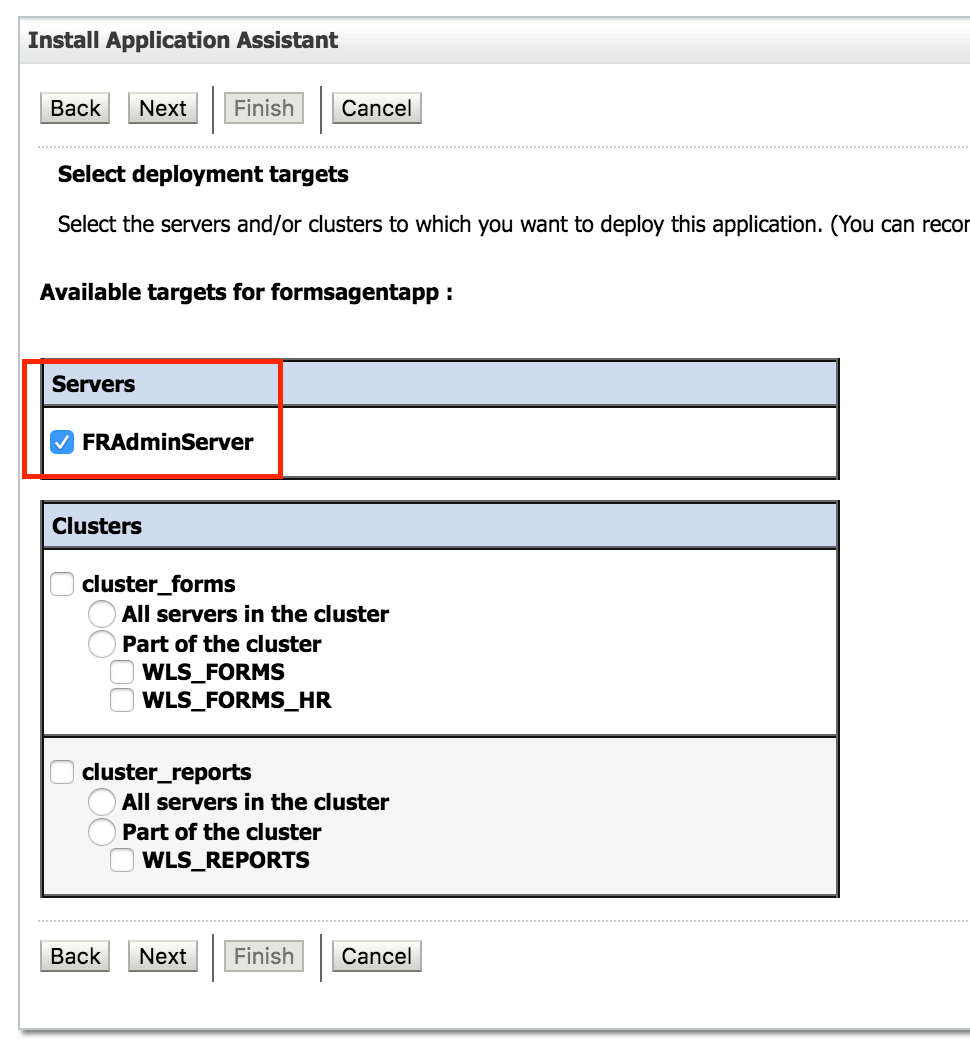The height and width of the screenshot is (1054, 970).
Task: Enable the WLS_REPORTS server checkbox
Action: [x=122, y=859]
